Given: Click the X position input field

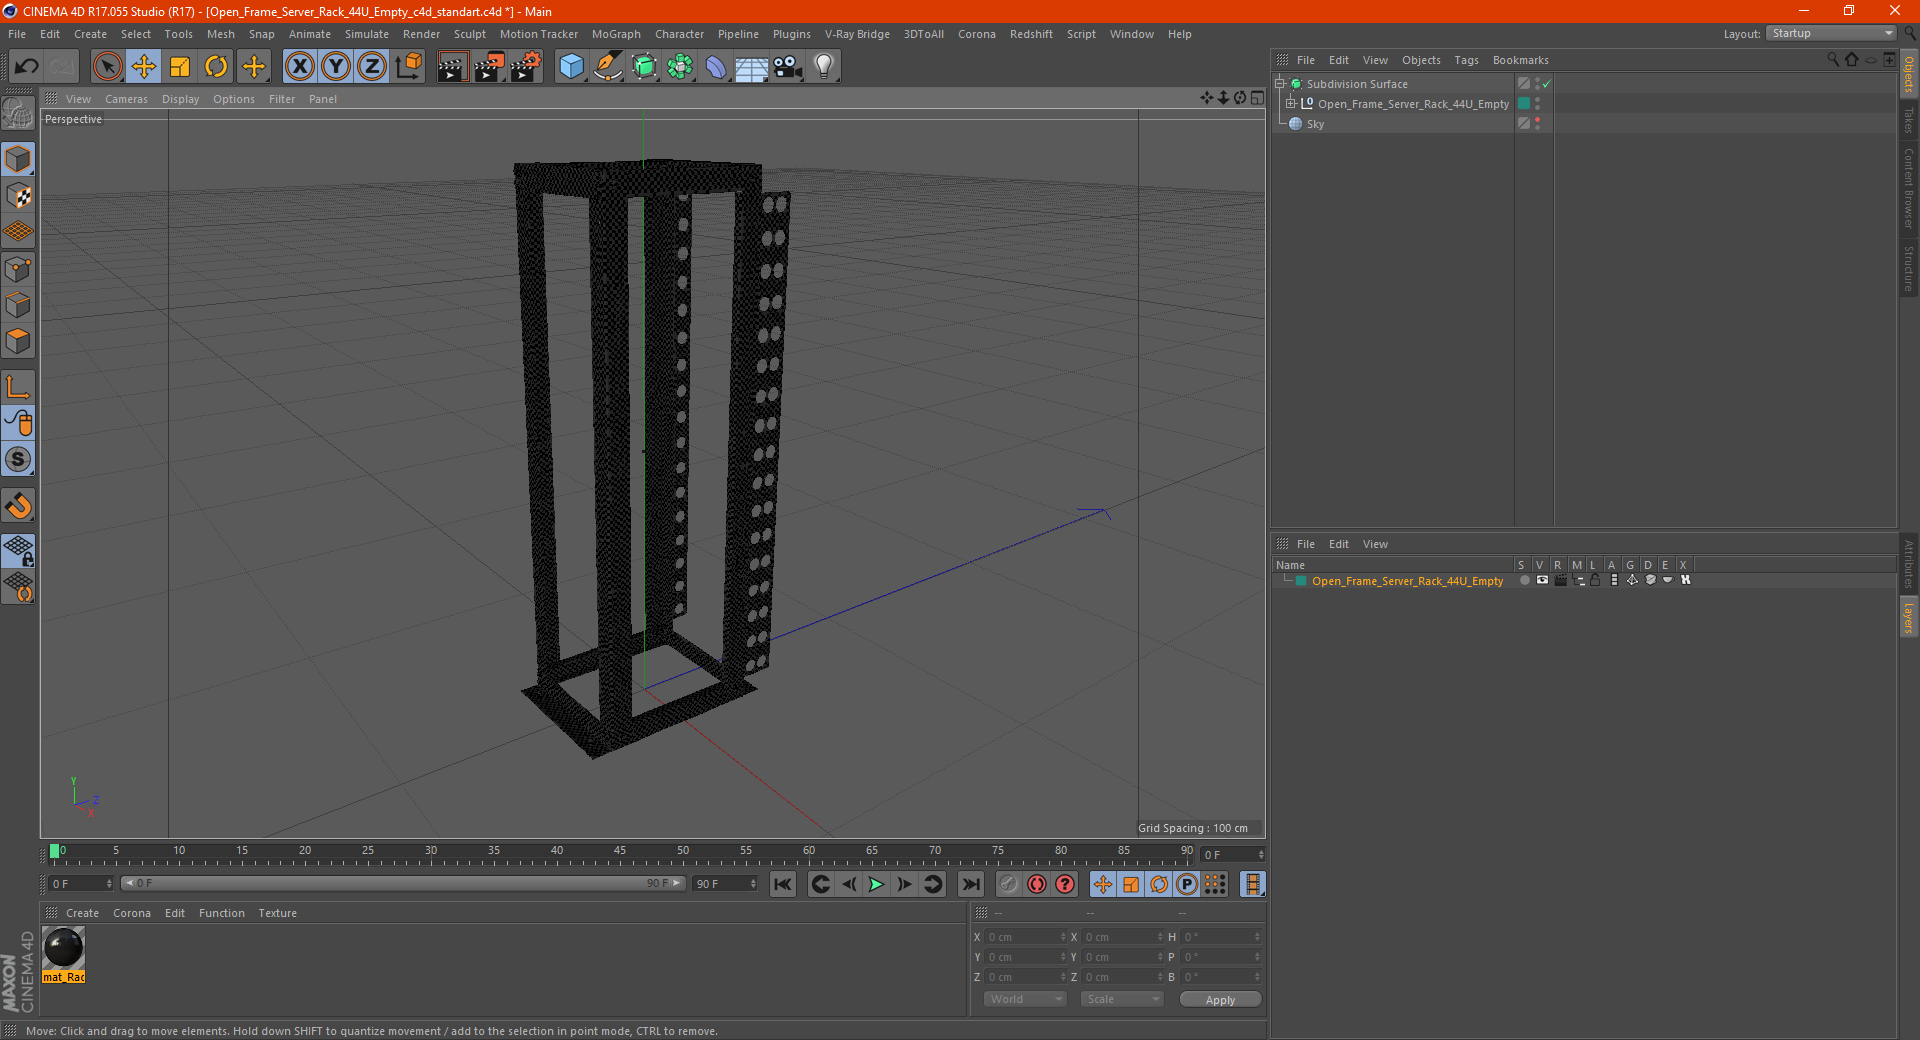Looking at the screenshot, I should click(1026, 937).
